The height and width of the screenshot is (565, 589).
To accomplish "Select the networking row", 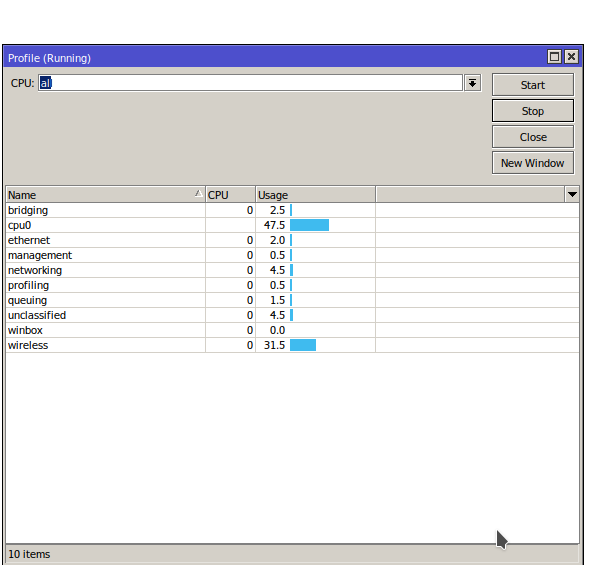I will (x=292, y=270).
